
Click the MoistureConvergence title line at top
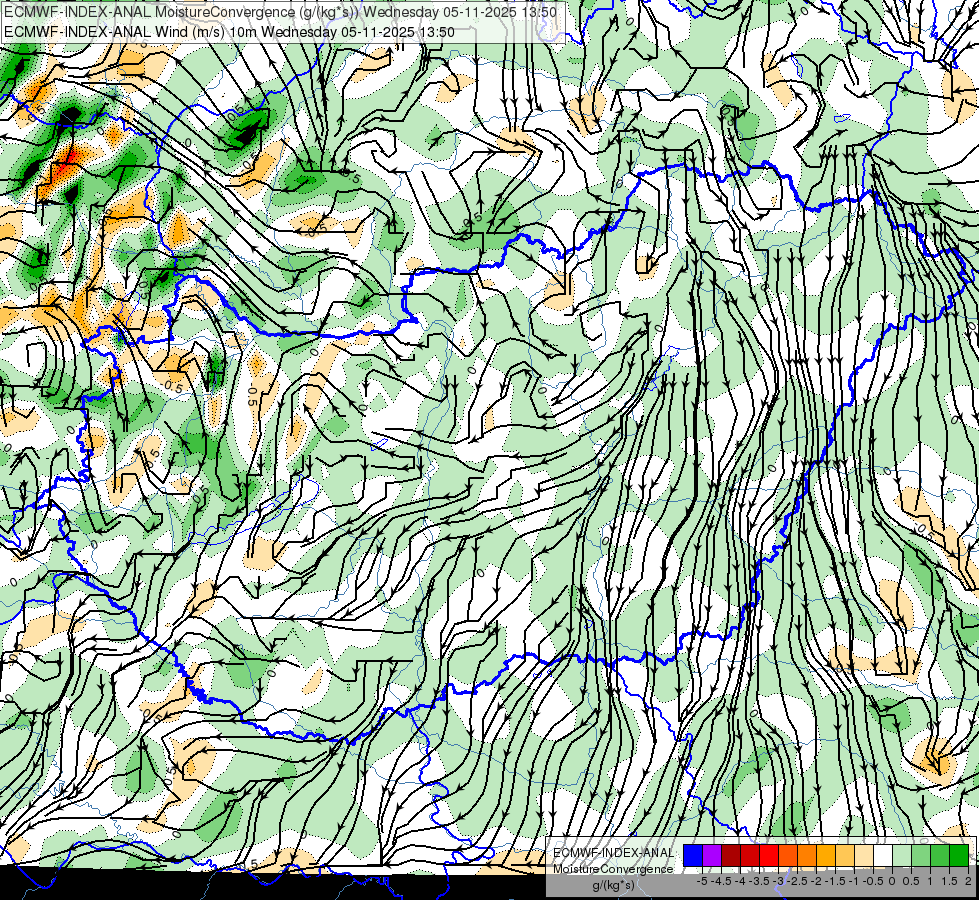[x=280, y=11]
